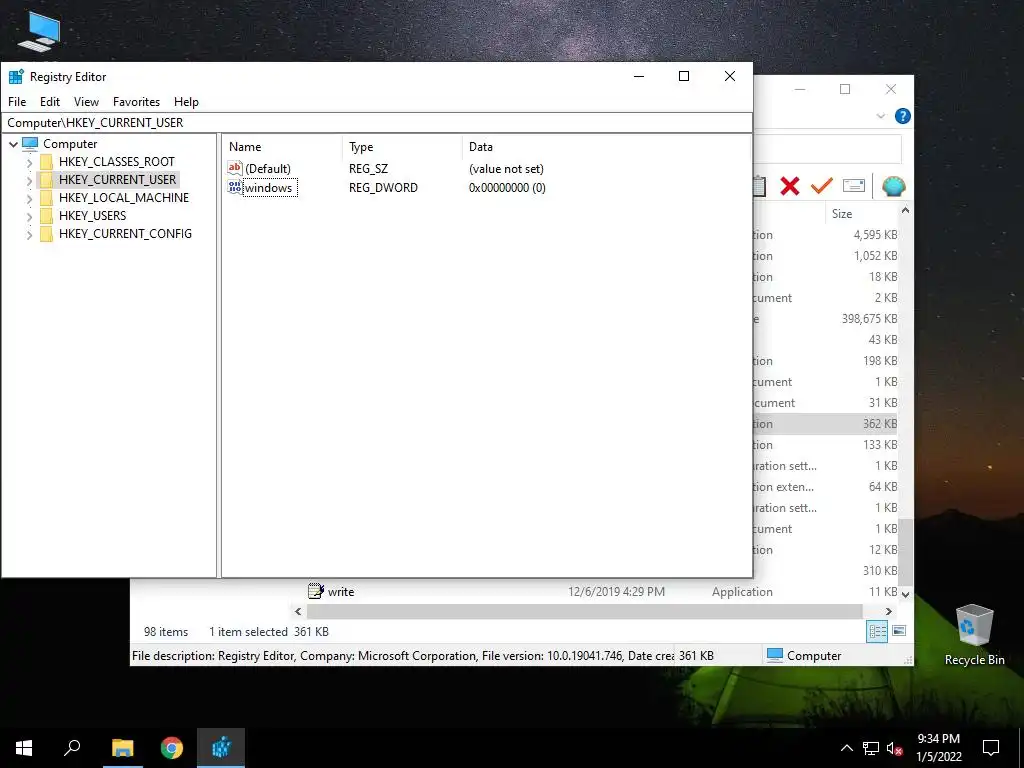Viewport: 1024px width, 768px height.
Task: Click the Computer root icon in registry tree
Action: [x=30, y=144]
